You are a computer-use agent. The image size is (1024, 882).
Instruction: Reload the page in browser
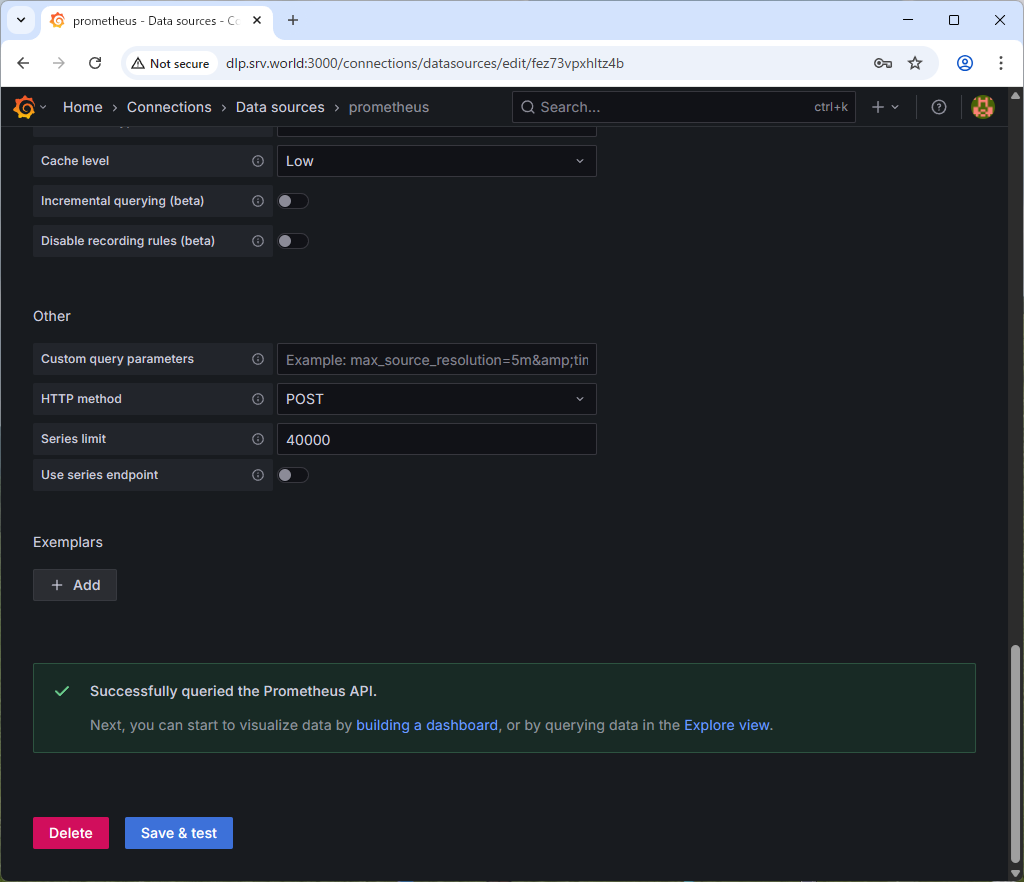pos(95,63)
